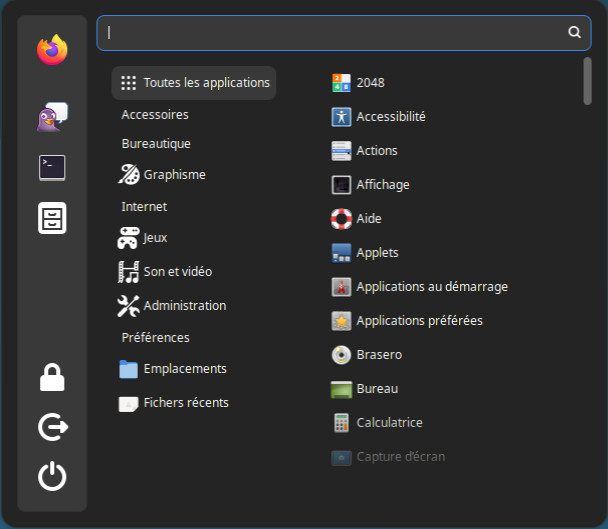The height and width of the screenshot is (529, 608).
Task: Open the Son et vidéo label
Action: coord(178,271)
